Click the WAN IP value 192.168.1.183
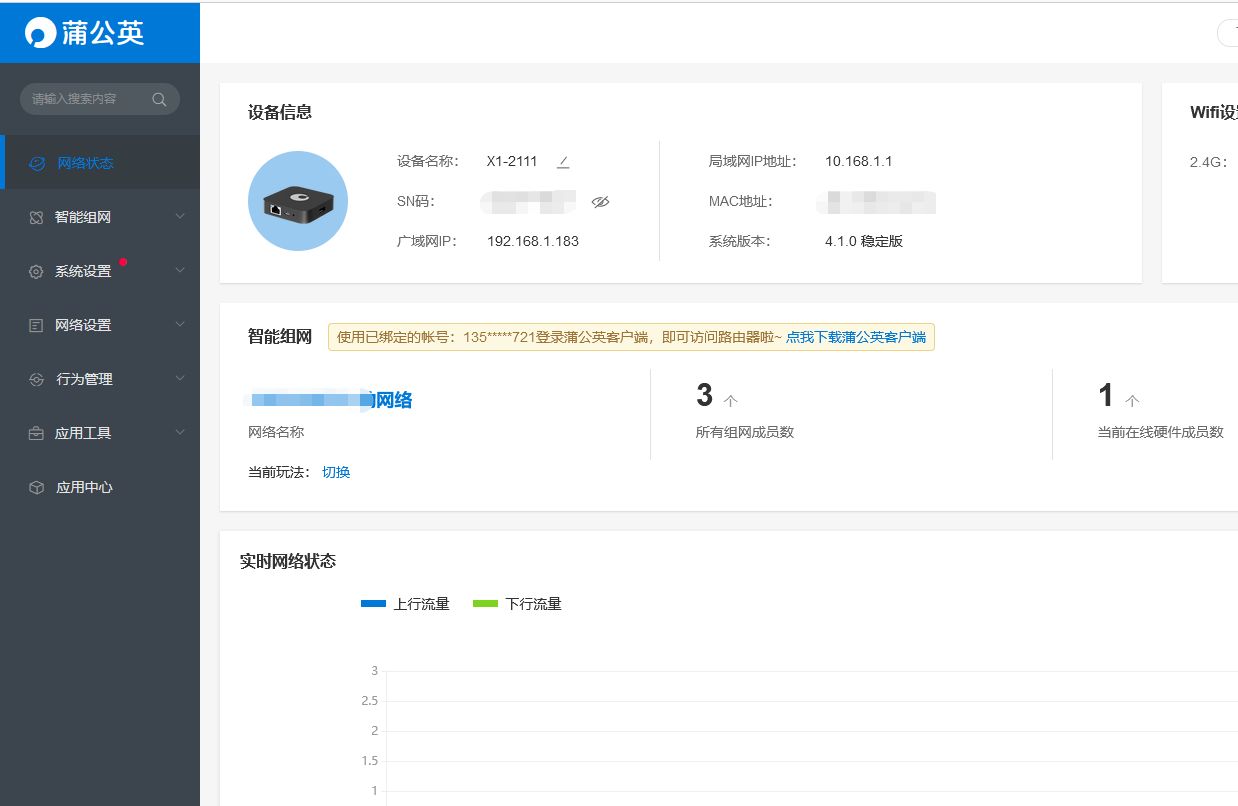 click(x=533, y=241)
